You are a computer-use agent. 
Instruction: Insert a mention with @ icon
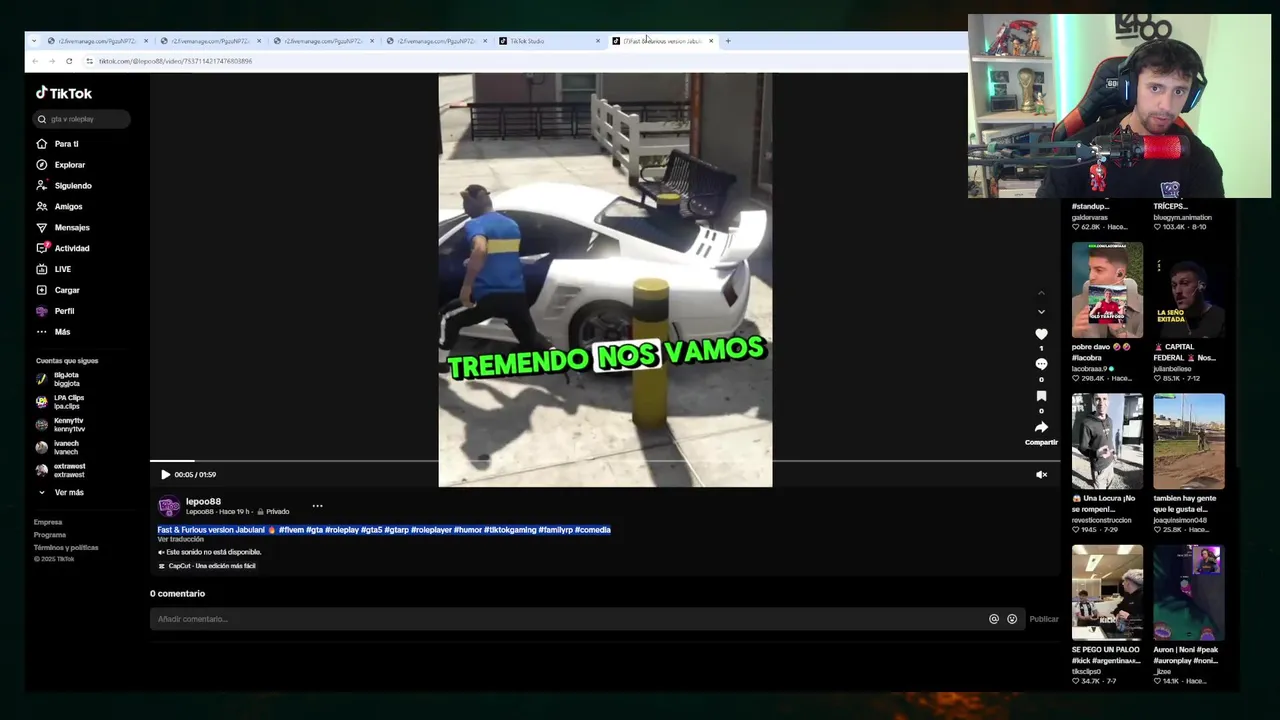[994, 619]
